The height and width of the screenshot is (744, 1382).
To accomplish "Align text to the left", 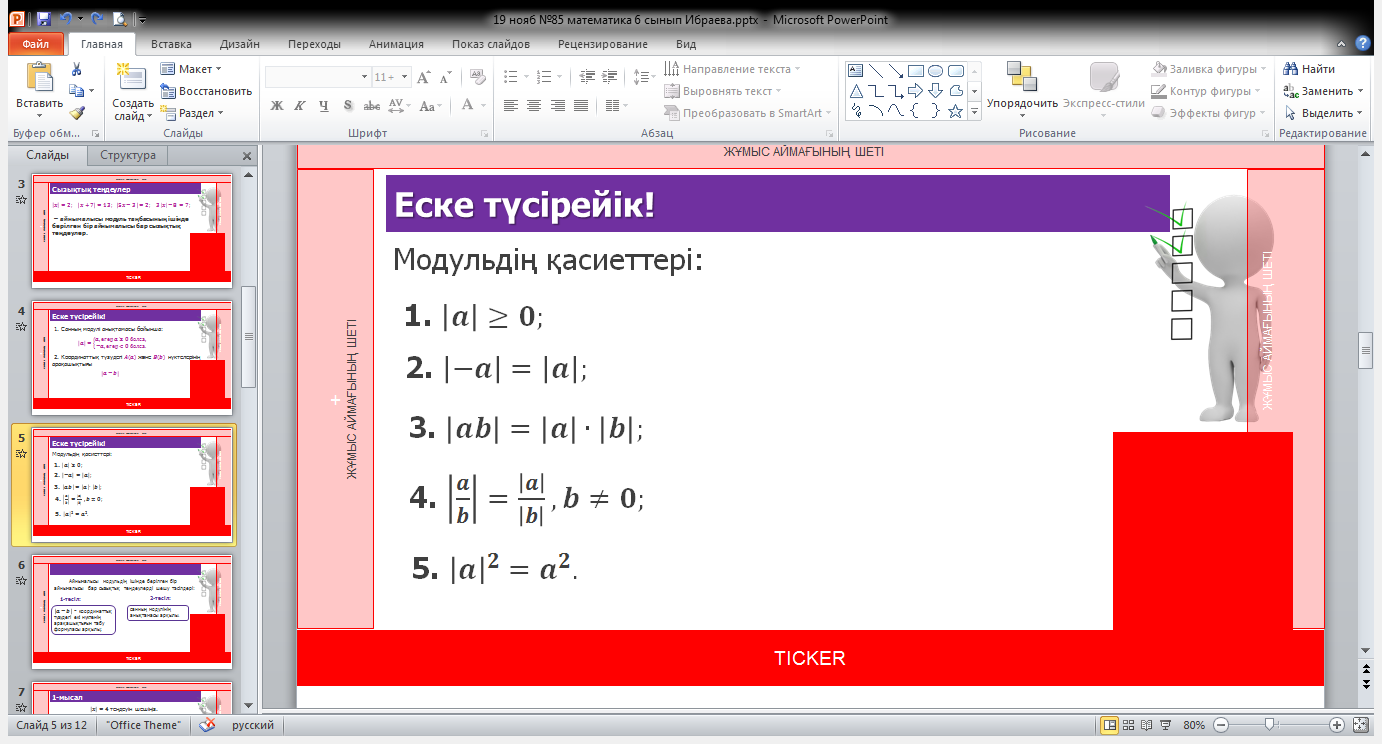I will coord(511,105).
